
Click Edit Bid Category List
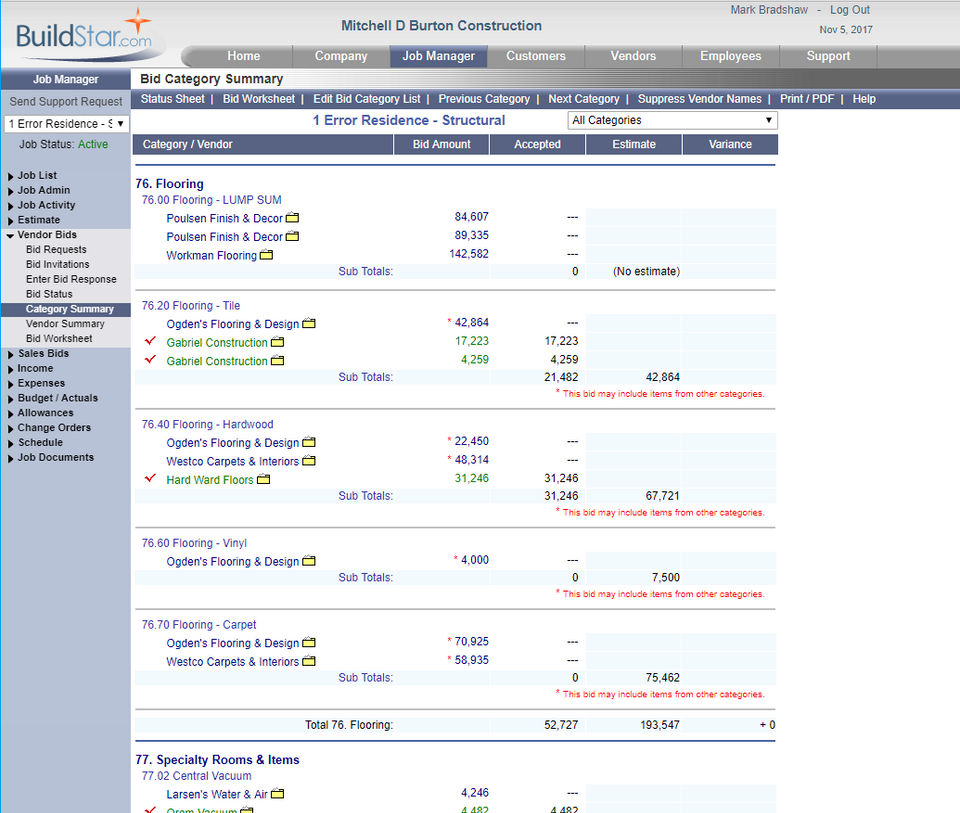click(367, 99)
